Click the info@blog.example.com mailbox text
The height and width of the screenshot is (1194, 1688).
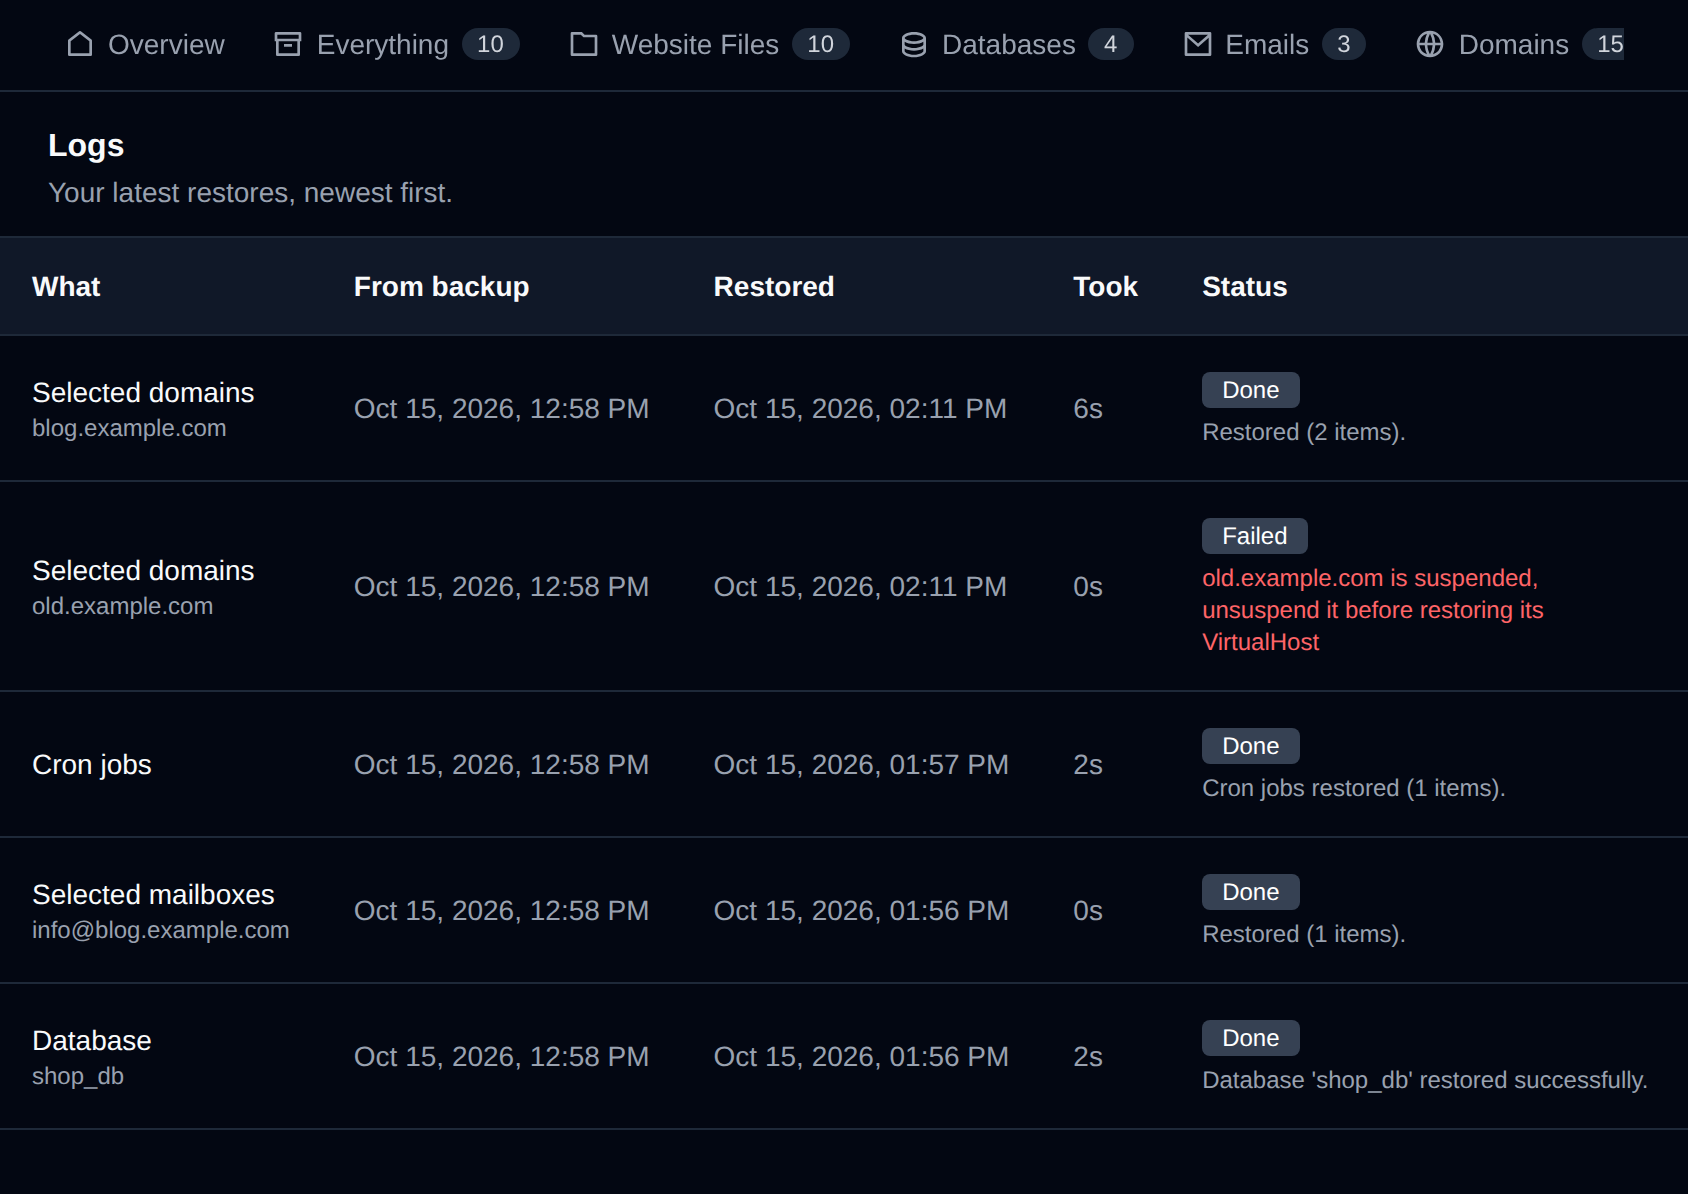tap(160, 930)
